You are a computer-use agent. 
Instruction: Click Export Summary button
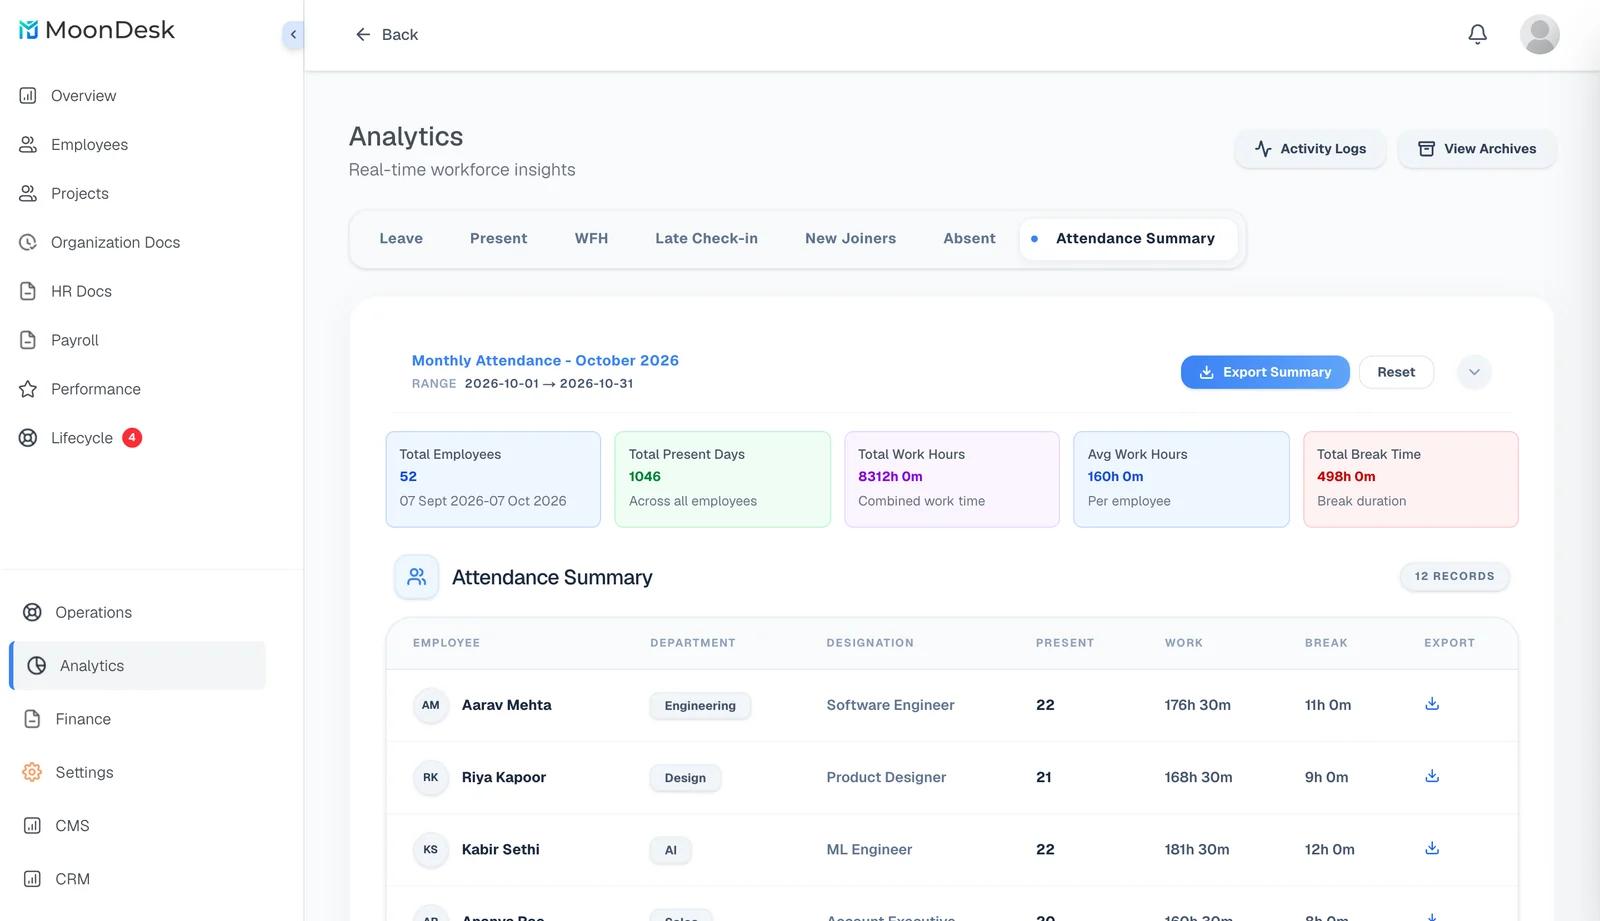pos(1265,372)
